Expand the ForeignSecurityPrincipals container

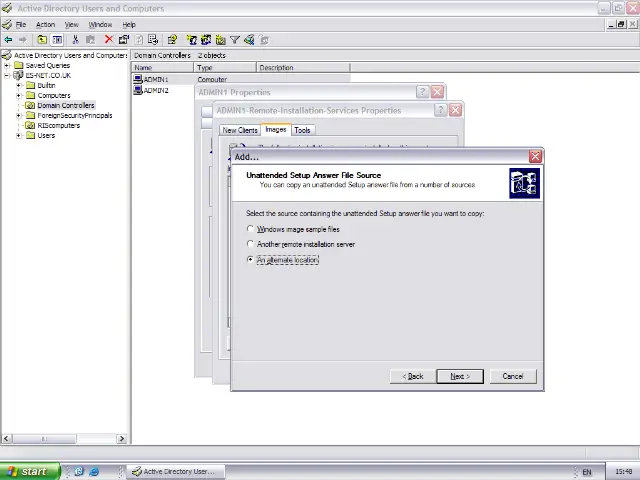(18, 116)
